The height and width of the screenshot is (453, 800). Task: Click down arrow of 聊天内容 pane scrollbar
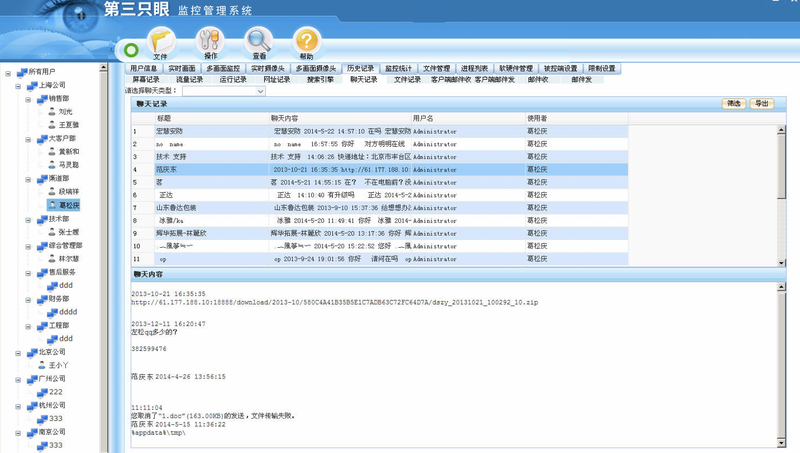pos(781,442)
